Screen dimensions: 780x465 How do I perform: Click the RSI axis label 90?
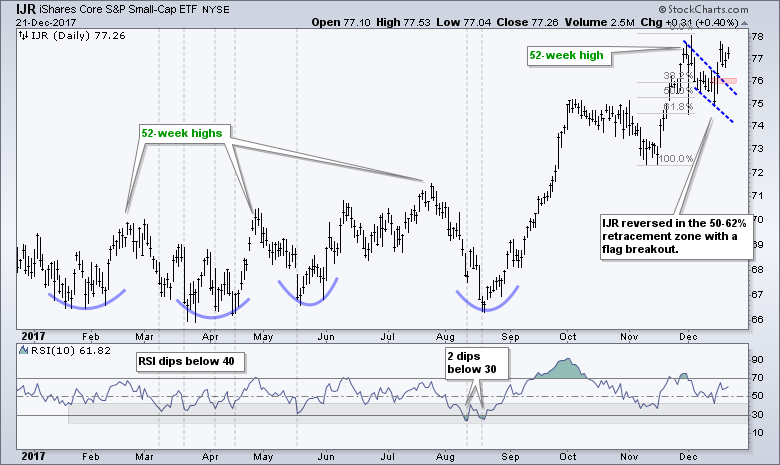click(x=758, y=360)
